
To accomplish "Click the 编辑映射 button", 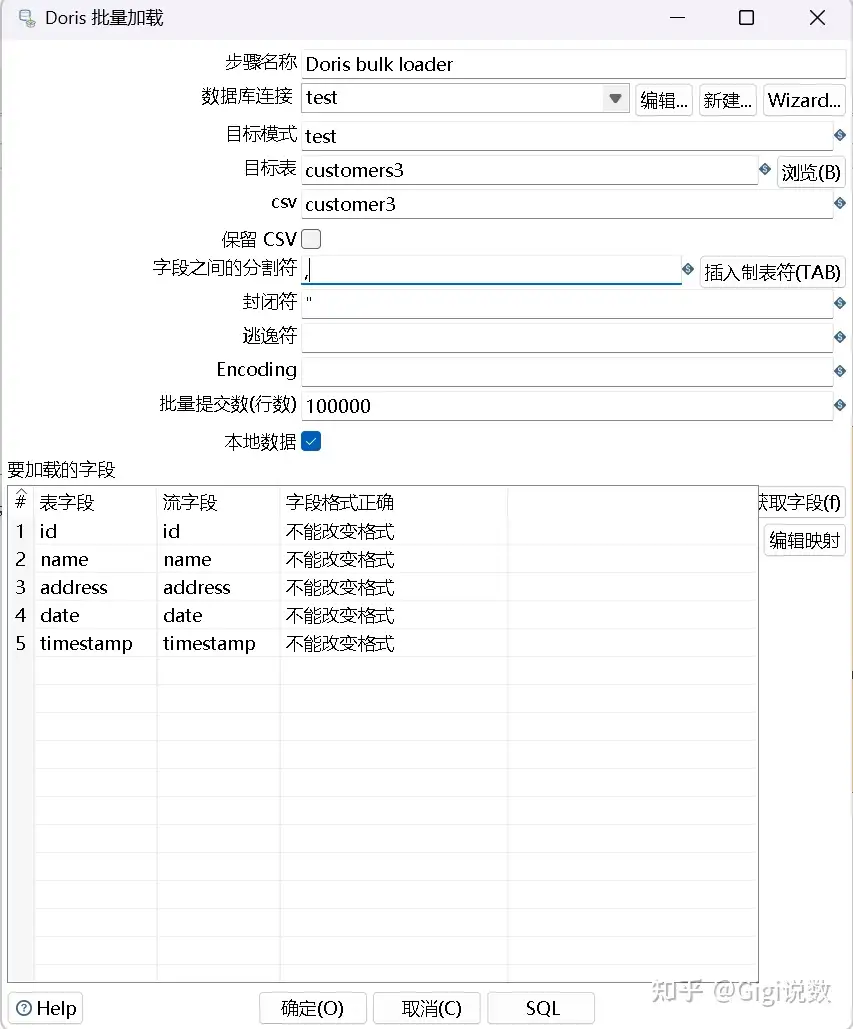I will tap(804, 541).
